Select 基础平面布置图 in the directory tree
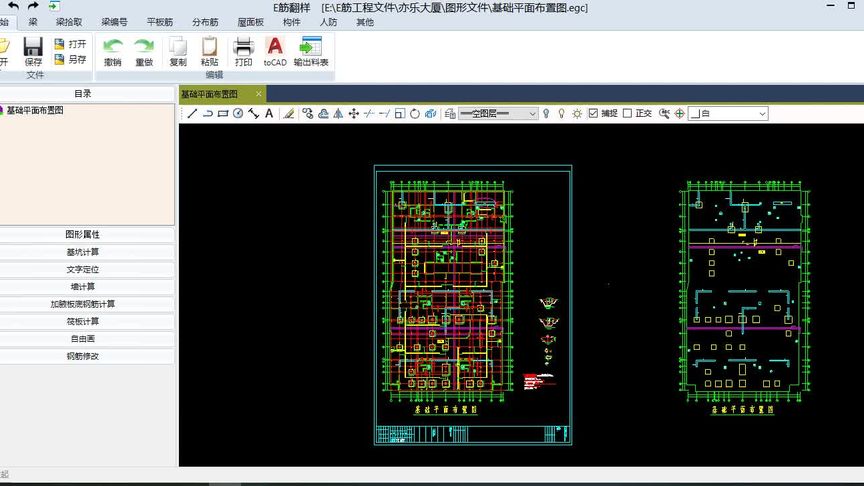 pyautogui.click(x=35, y=110)
